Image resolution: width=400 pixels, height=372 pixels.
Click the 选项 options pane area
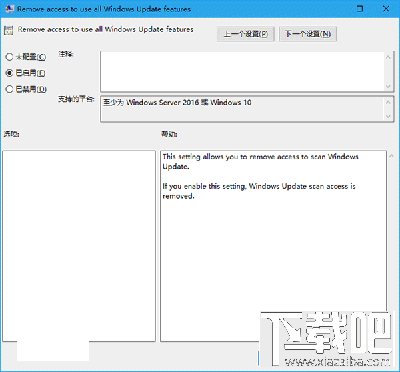[x=79, y=246]
